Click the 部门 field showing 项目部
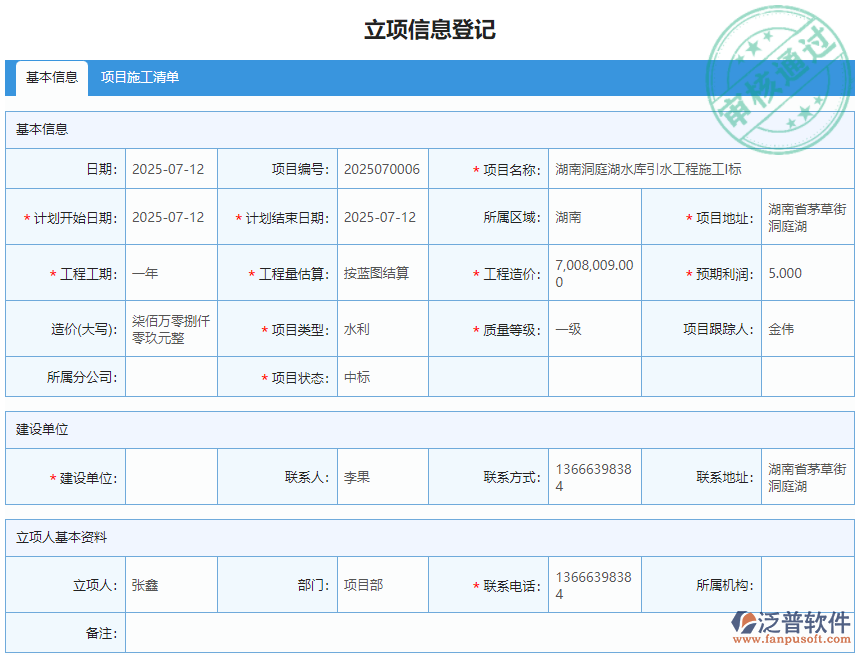861x655 pixels. pyautogui.click(x=381, y=584)
